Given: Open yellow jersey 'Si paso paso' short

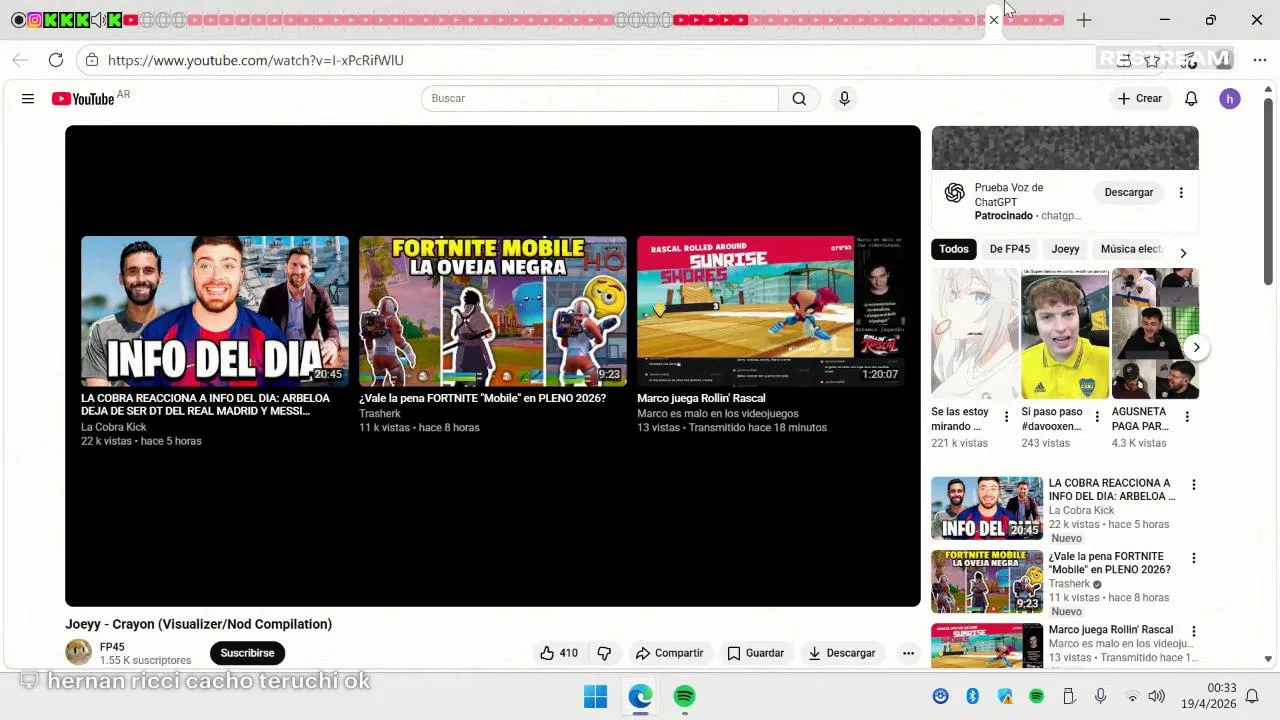Looking at the screenshot, I should [x=1065, y=333].
